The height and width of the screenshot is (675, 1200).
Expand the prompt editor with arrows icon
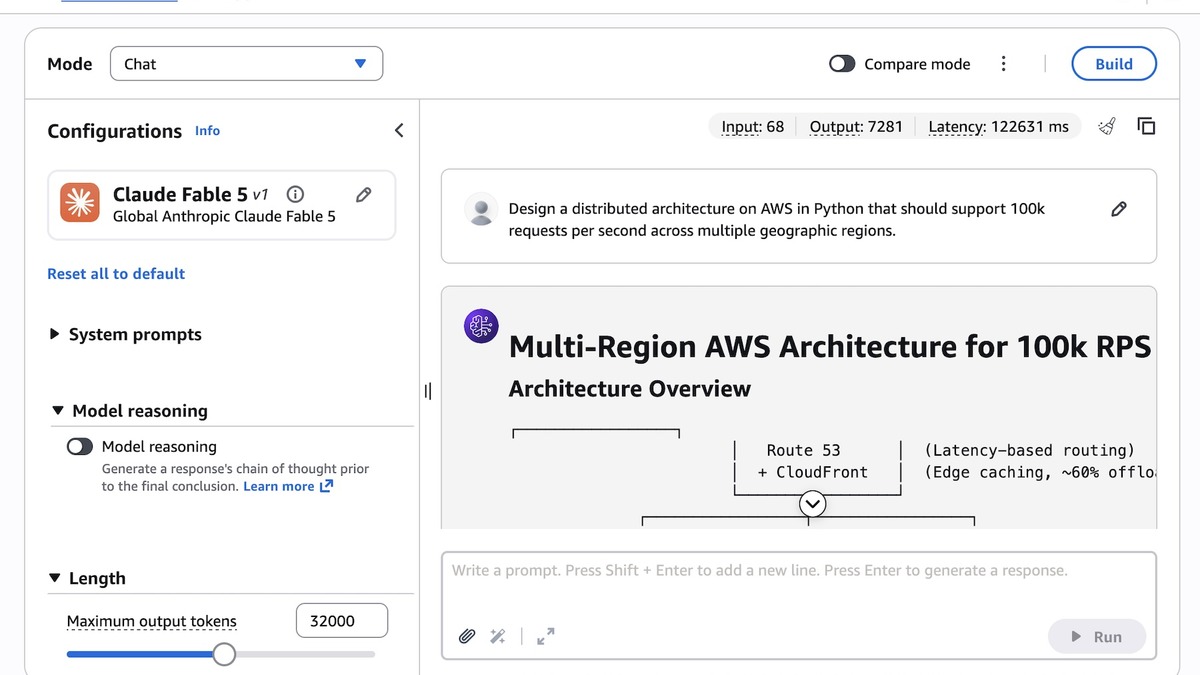click(x=546, y=636)
